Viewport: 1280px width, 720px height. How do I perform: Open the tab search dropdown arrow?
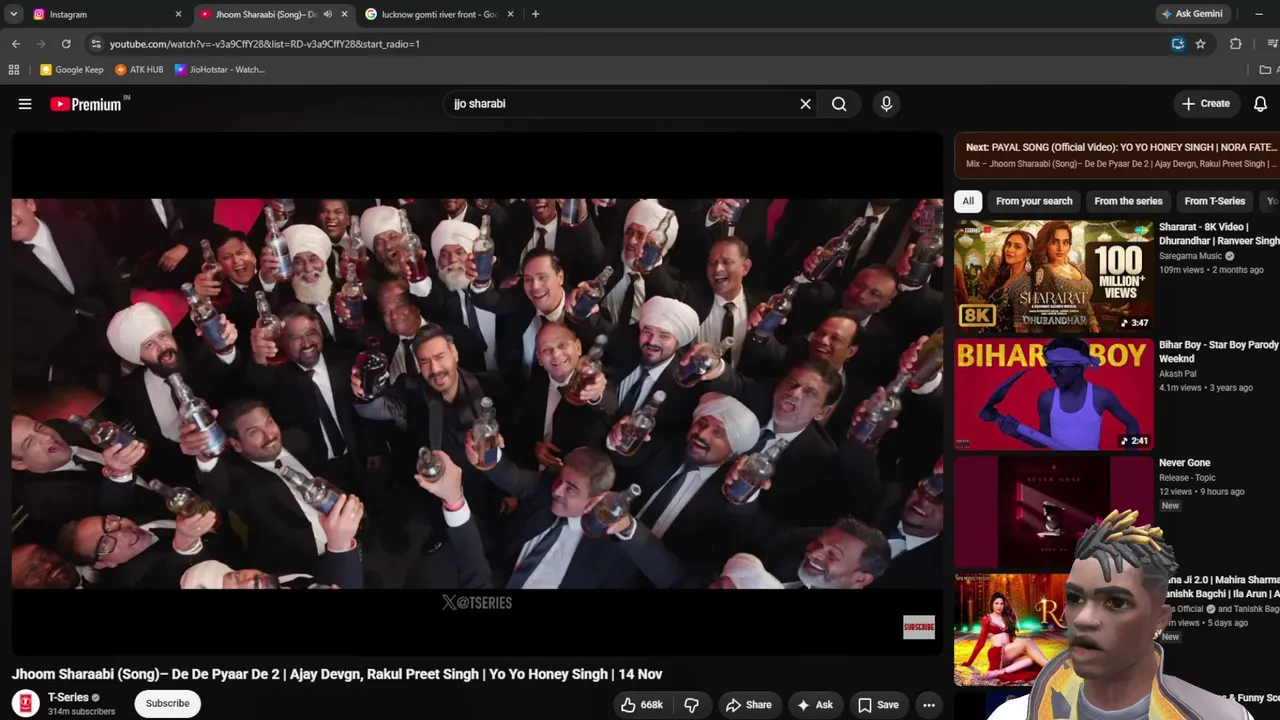(14, 14)
